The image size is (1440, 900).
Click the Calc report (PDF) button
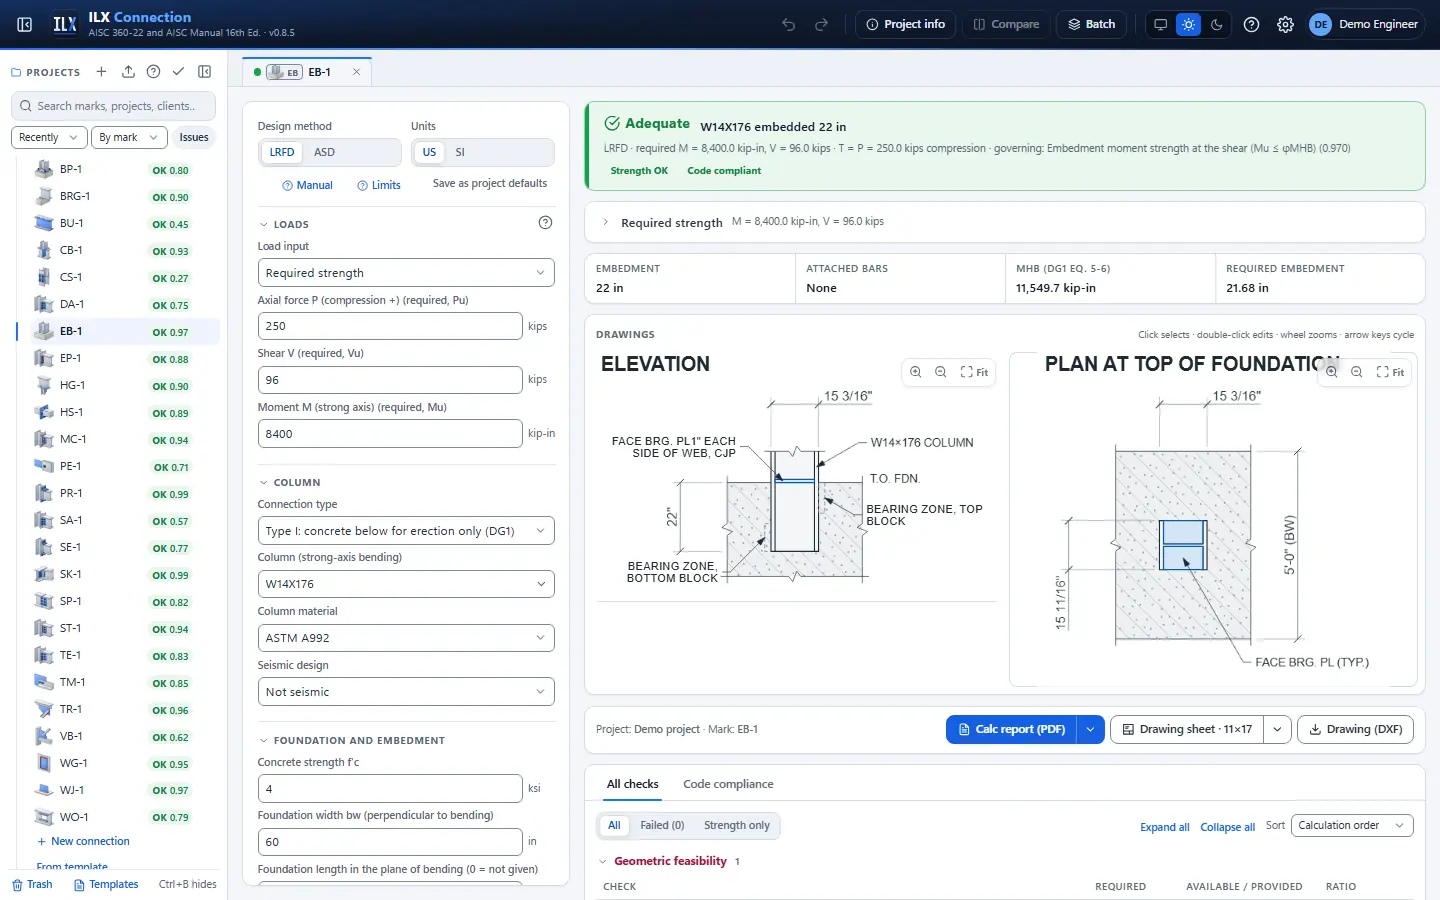(x=1012, y=729)
